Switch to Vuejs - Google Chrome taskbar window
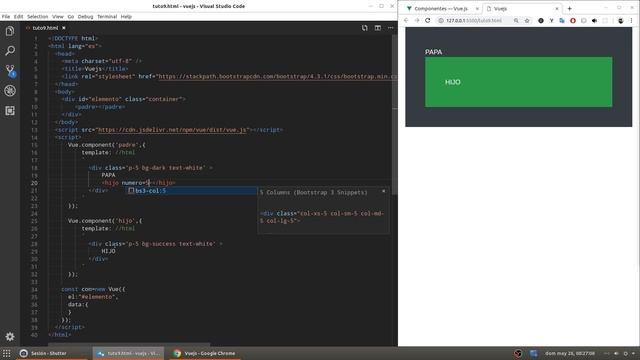This screenshot has height=360, width=640. click(x=205, y=353)
